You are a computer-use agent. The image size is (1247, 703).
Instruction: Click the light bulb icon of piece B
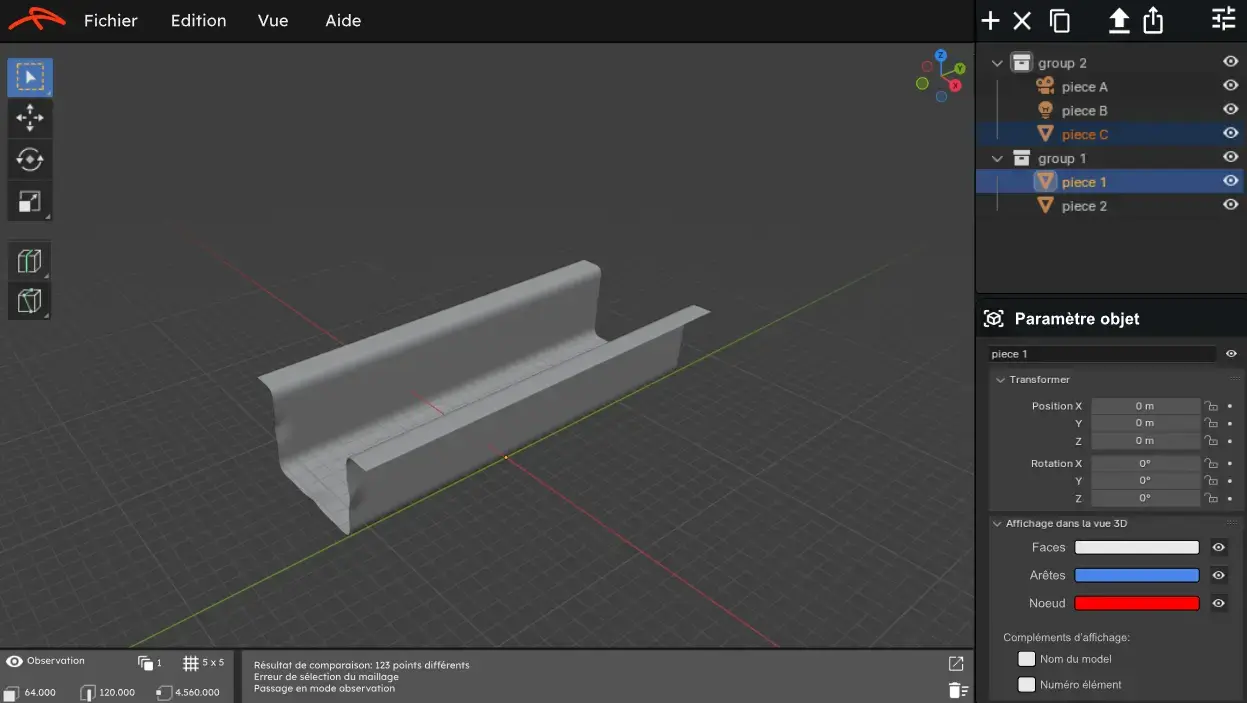point(1045,110)
